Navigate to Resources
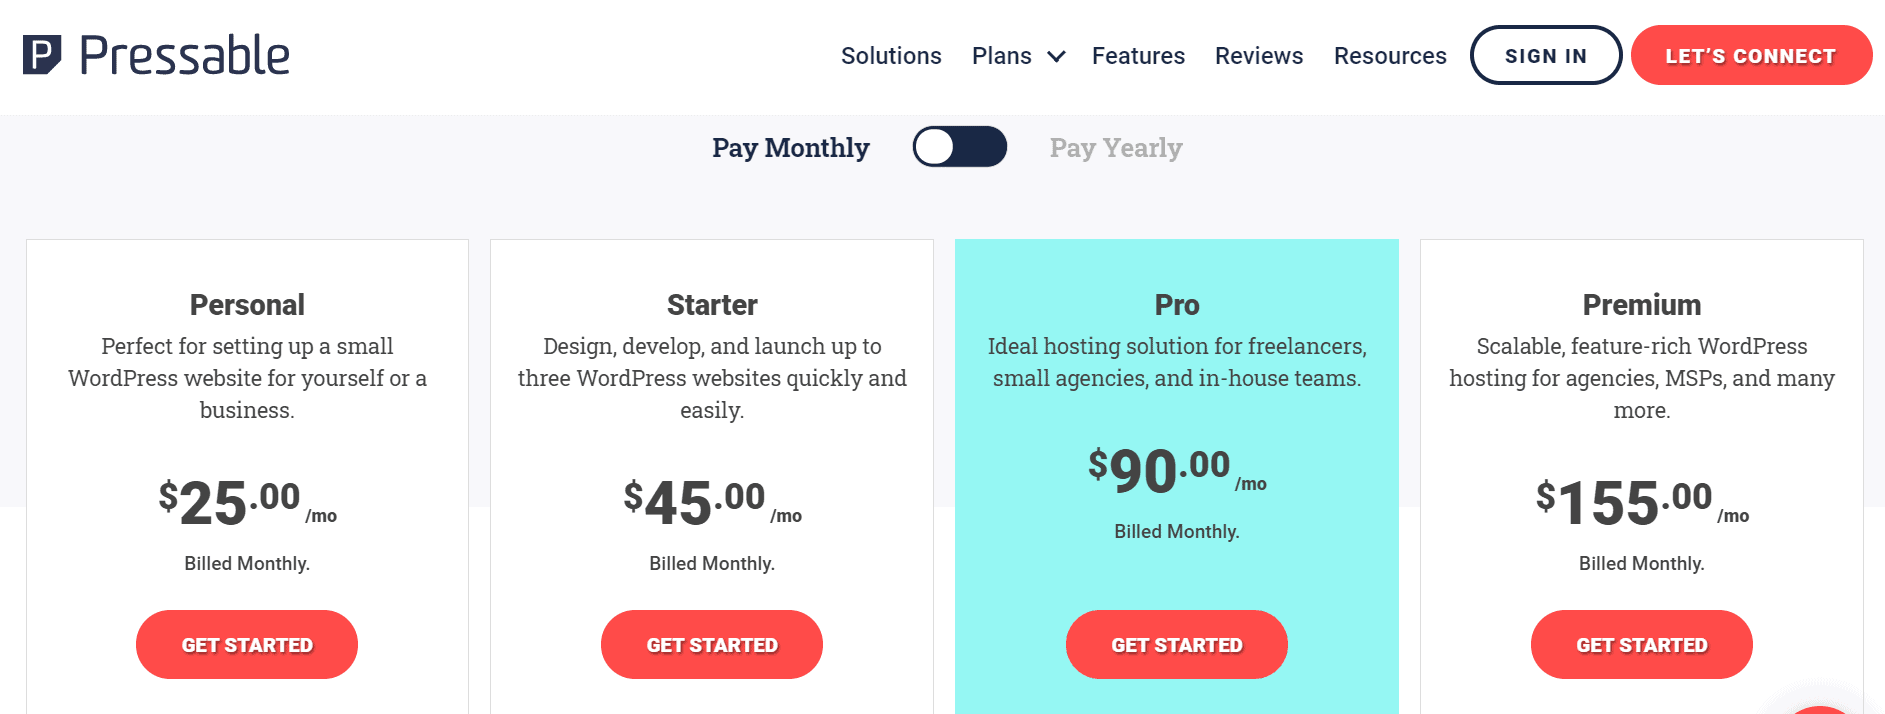The width and height of the screenshot is (1885, 714). (x=1390, y=56)
